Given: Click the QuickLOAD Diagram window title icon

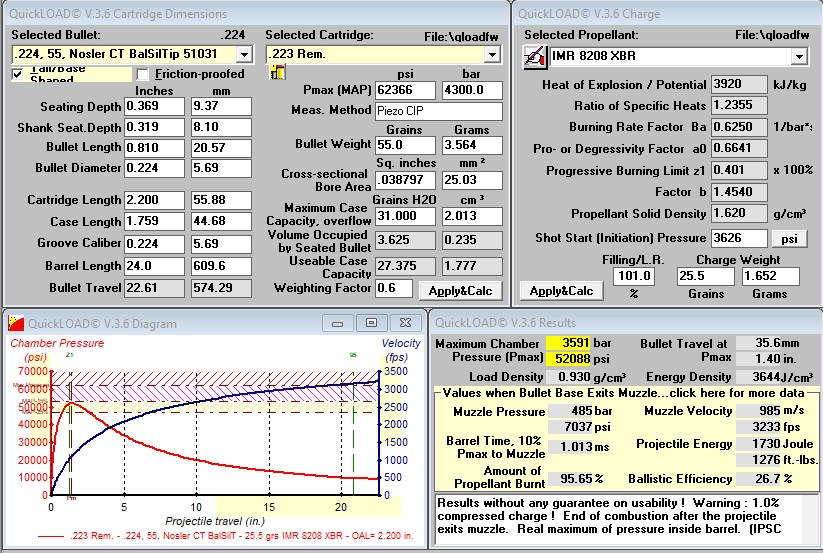Looking at the screenshot, I should (x=13, y=322).
